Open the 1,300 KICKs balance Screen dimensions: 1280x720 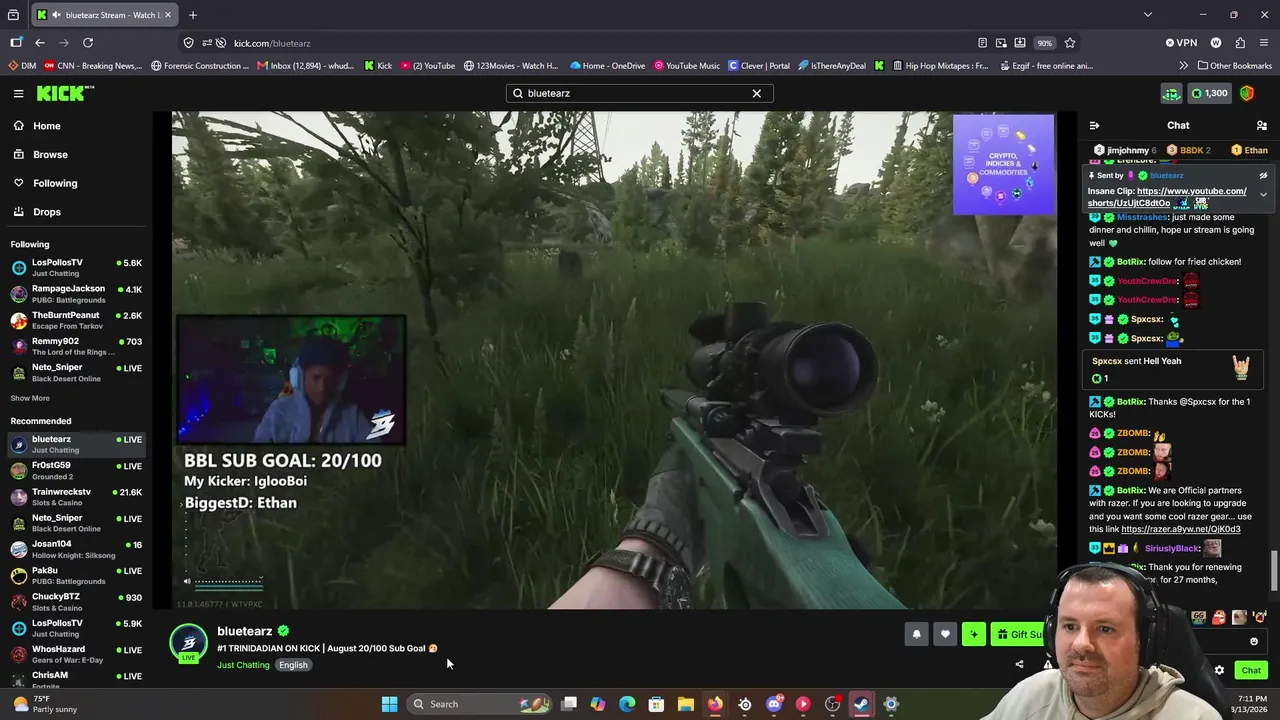tap(1209, 93)
